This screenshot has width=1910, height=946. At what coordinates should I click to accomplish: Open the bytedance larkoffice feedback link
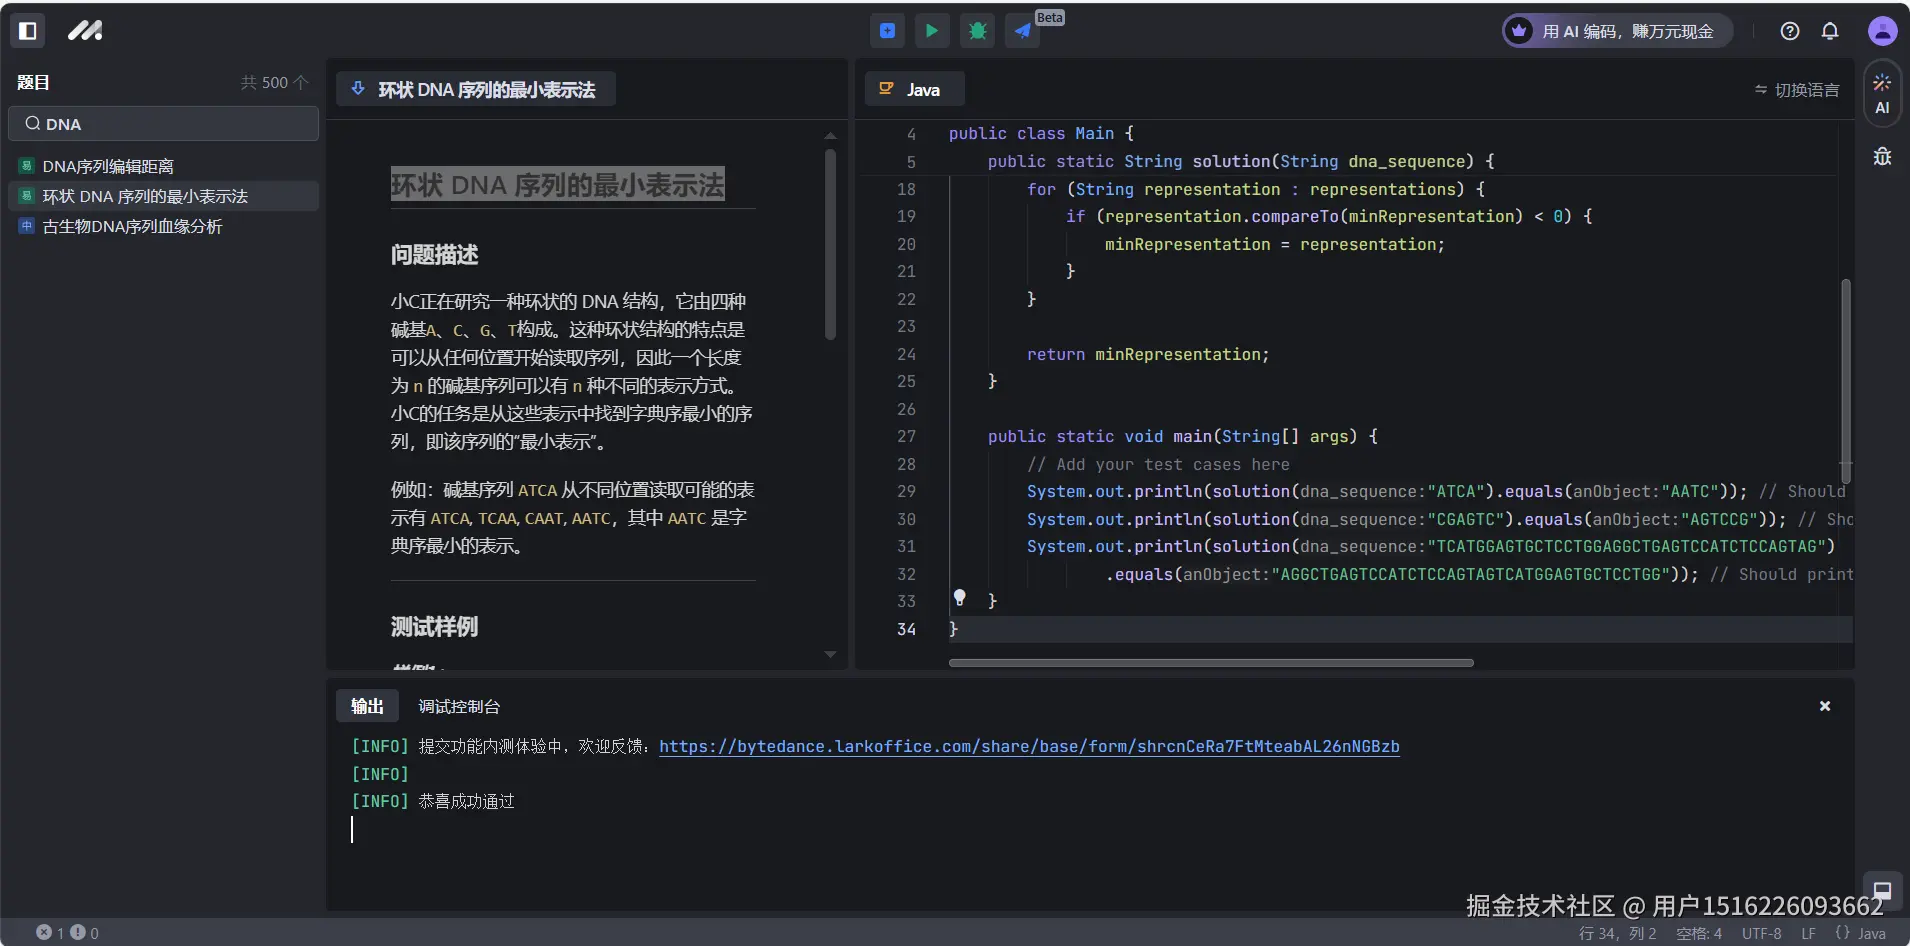pos(1029,747)
